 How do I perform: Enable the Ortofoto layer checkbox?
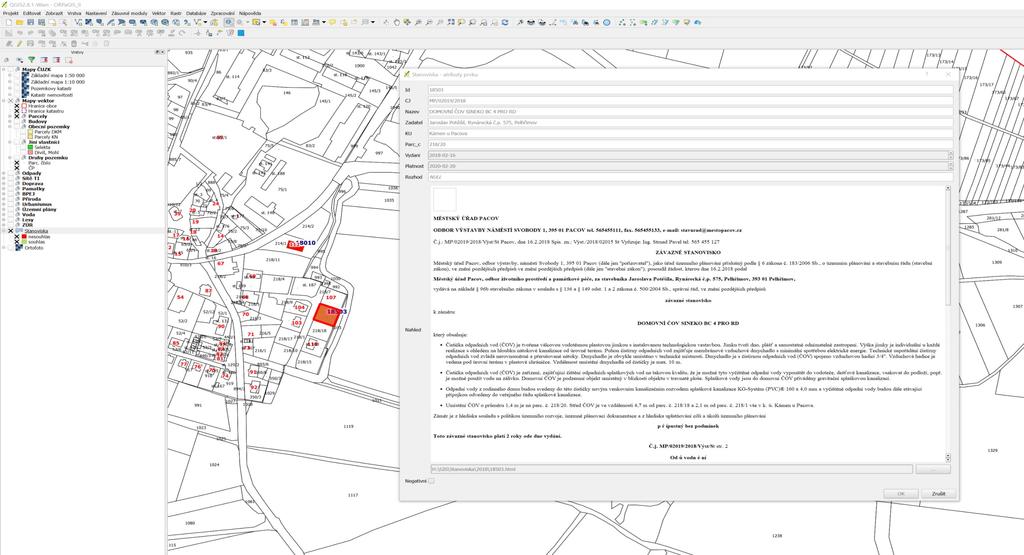(10, 248)
